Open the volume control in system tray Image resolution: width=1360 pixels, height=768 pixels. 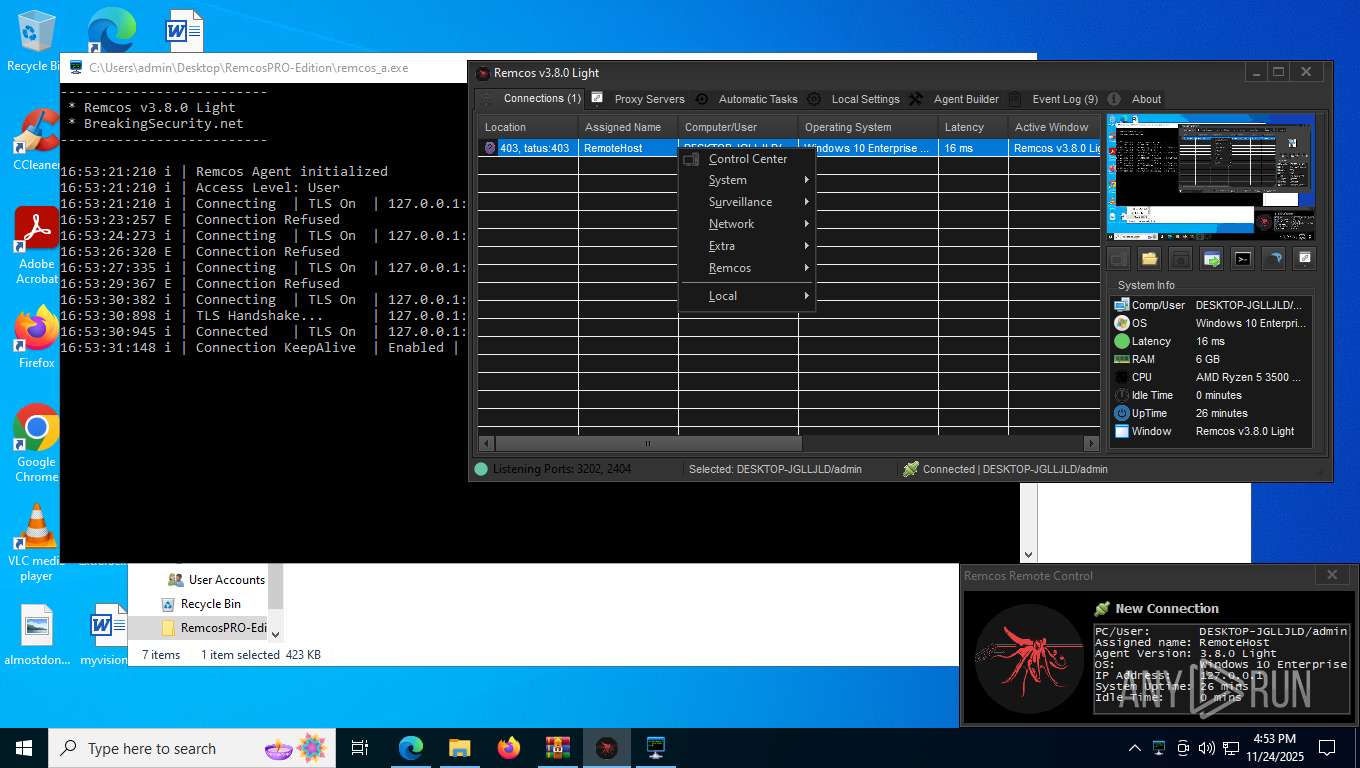click(1207, 748)
